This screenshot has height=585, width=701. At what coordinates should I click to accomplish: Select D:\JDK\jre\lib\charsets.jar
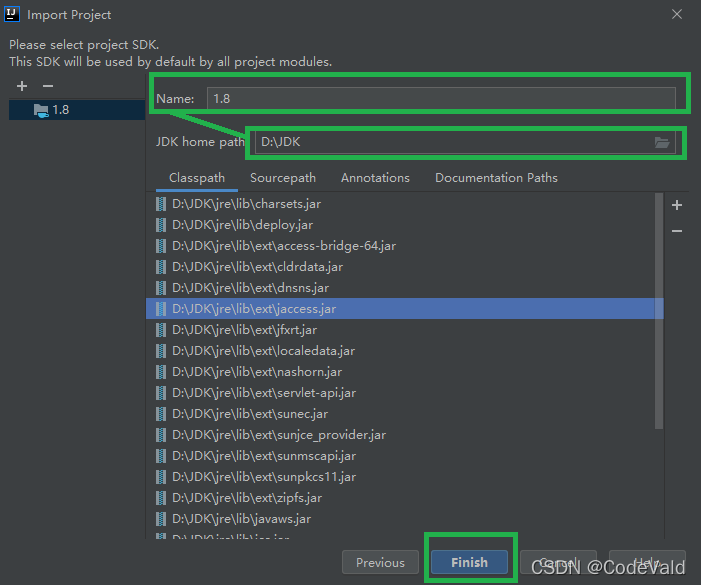(404, 204)
